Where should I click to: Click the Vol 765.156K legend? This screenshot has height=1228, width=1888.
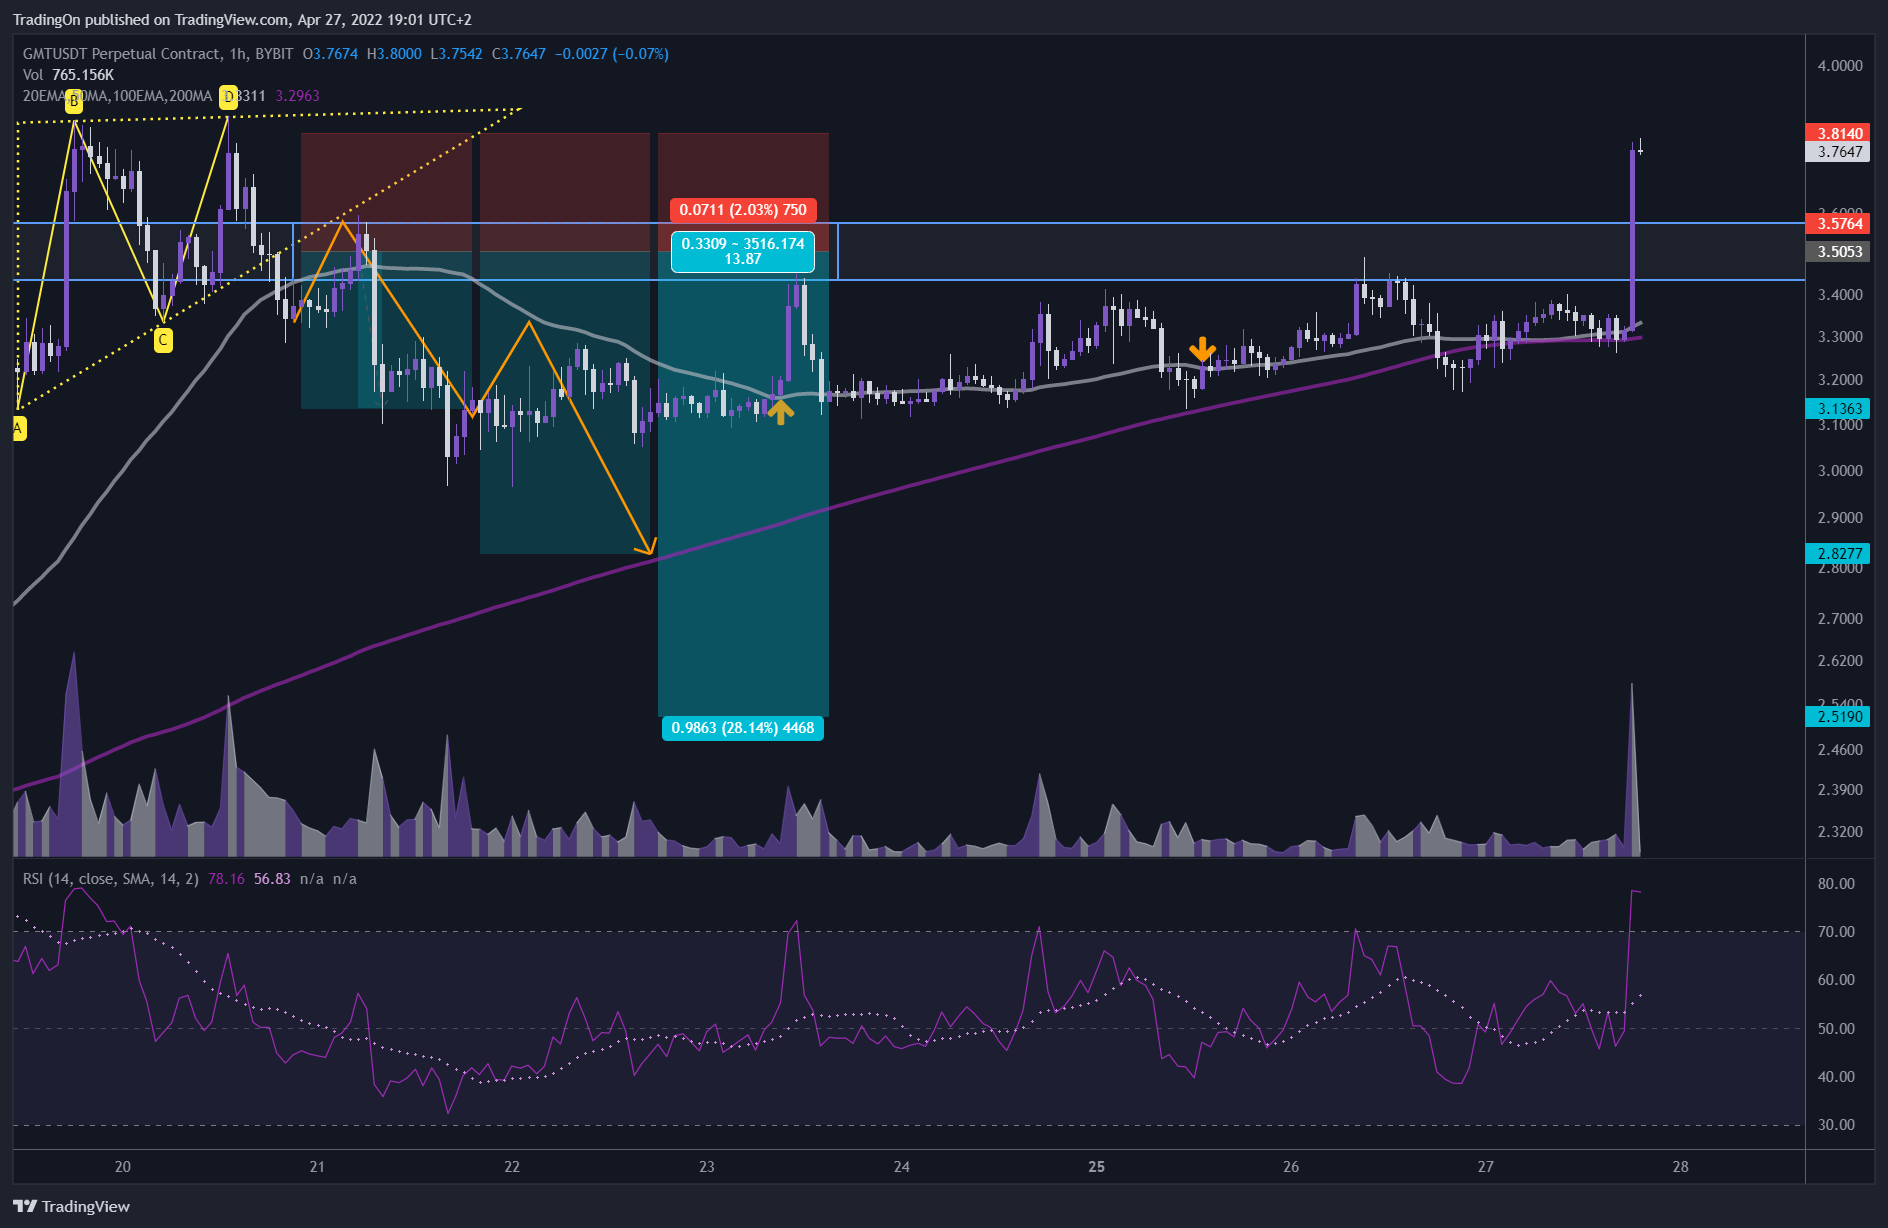click(68, 75)
